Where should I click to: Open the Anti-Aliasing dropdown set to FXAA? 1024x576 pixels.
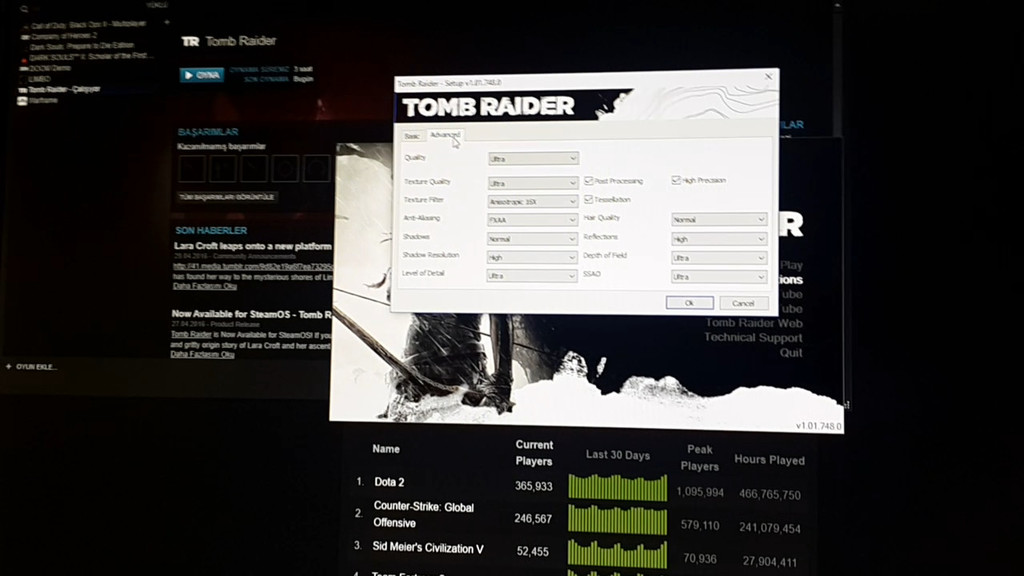[x=532, y=220]
